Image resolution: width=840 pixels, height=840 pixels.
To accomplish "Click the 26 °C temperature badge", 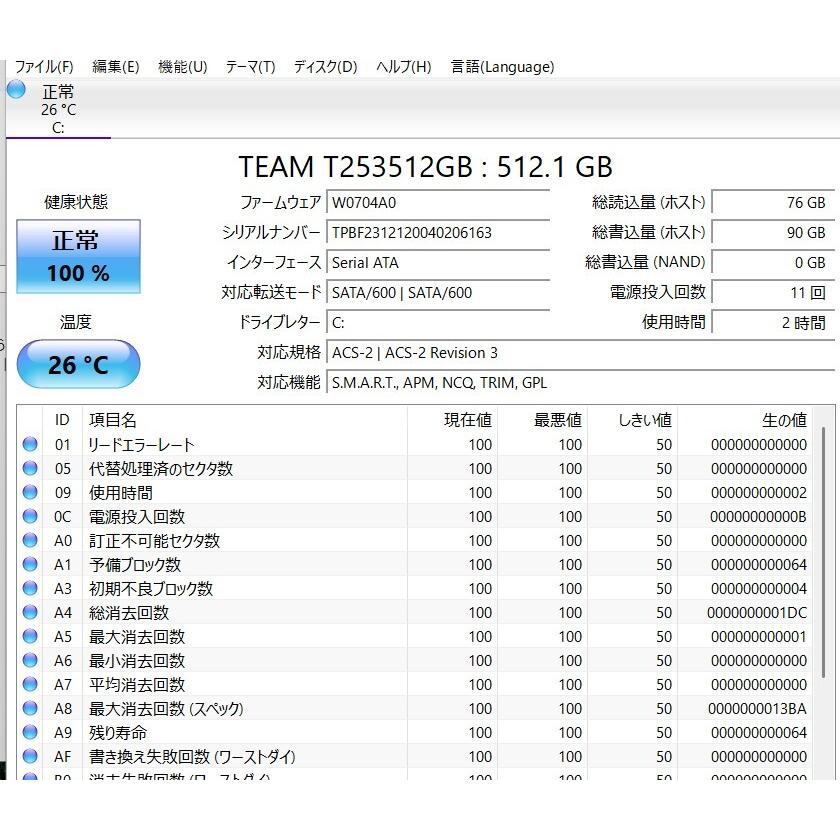I will 78,364.
